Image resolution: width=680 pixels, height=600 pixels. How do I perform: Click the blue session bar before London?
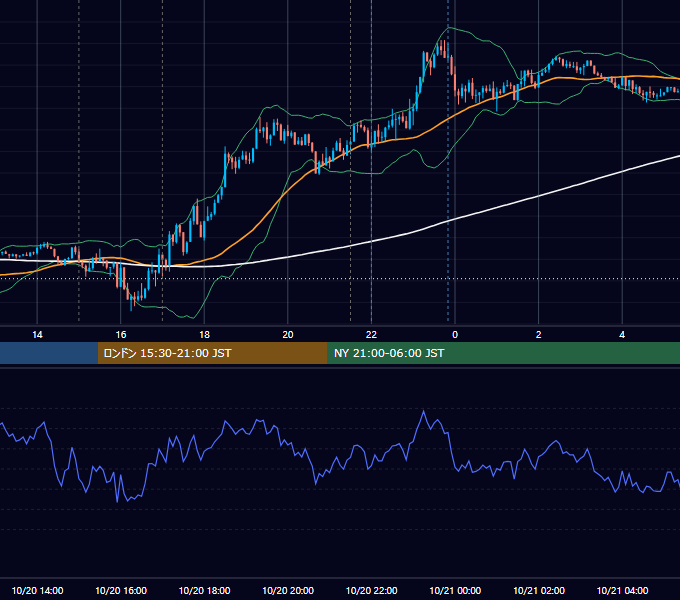[x=49, y=353]
